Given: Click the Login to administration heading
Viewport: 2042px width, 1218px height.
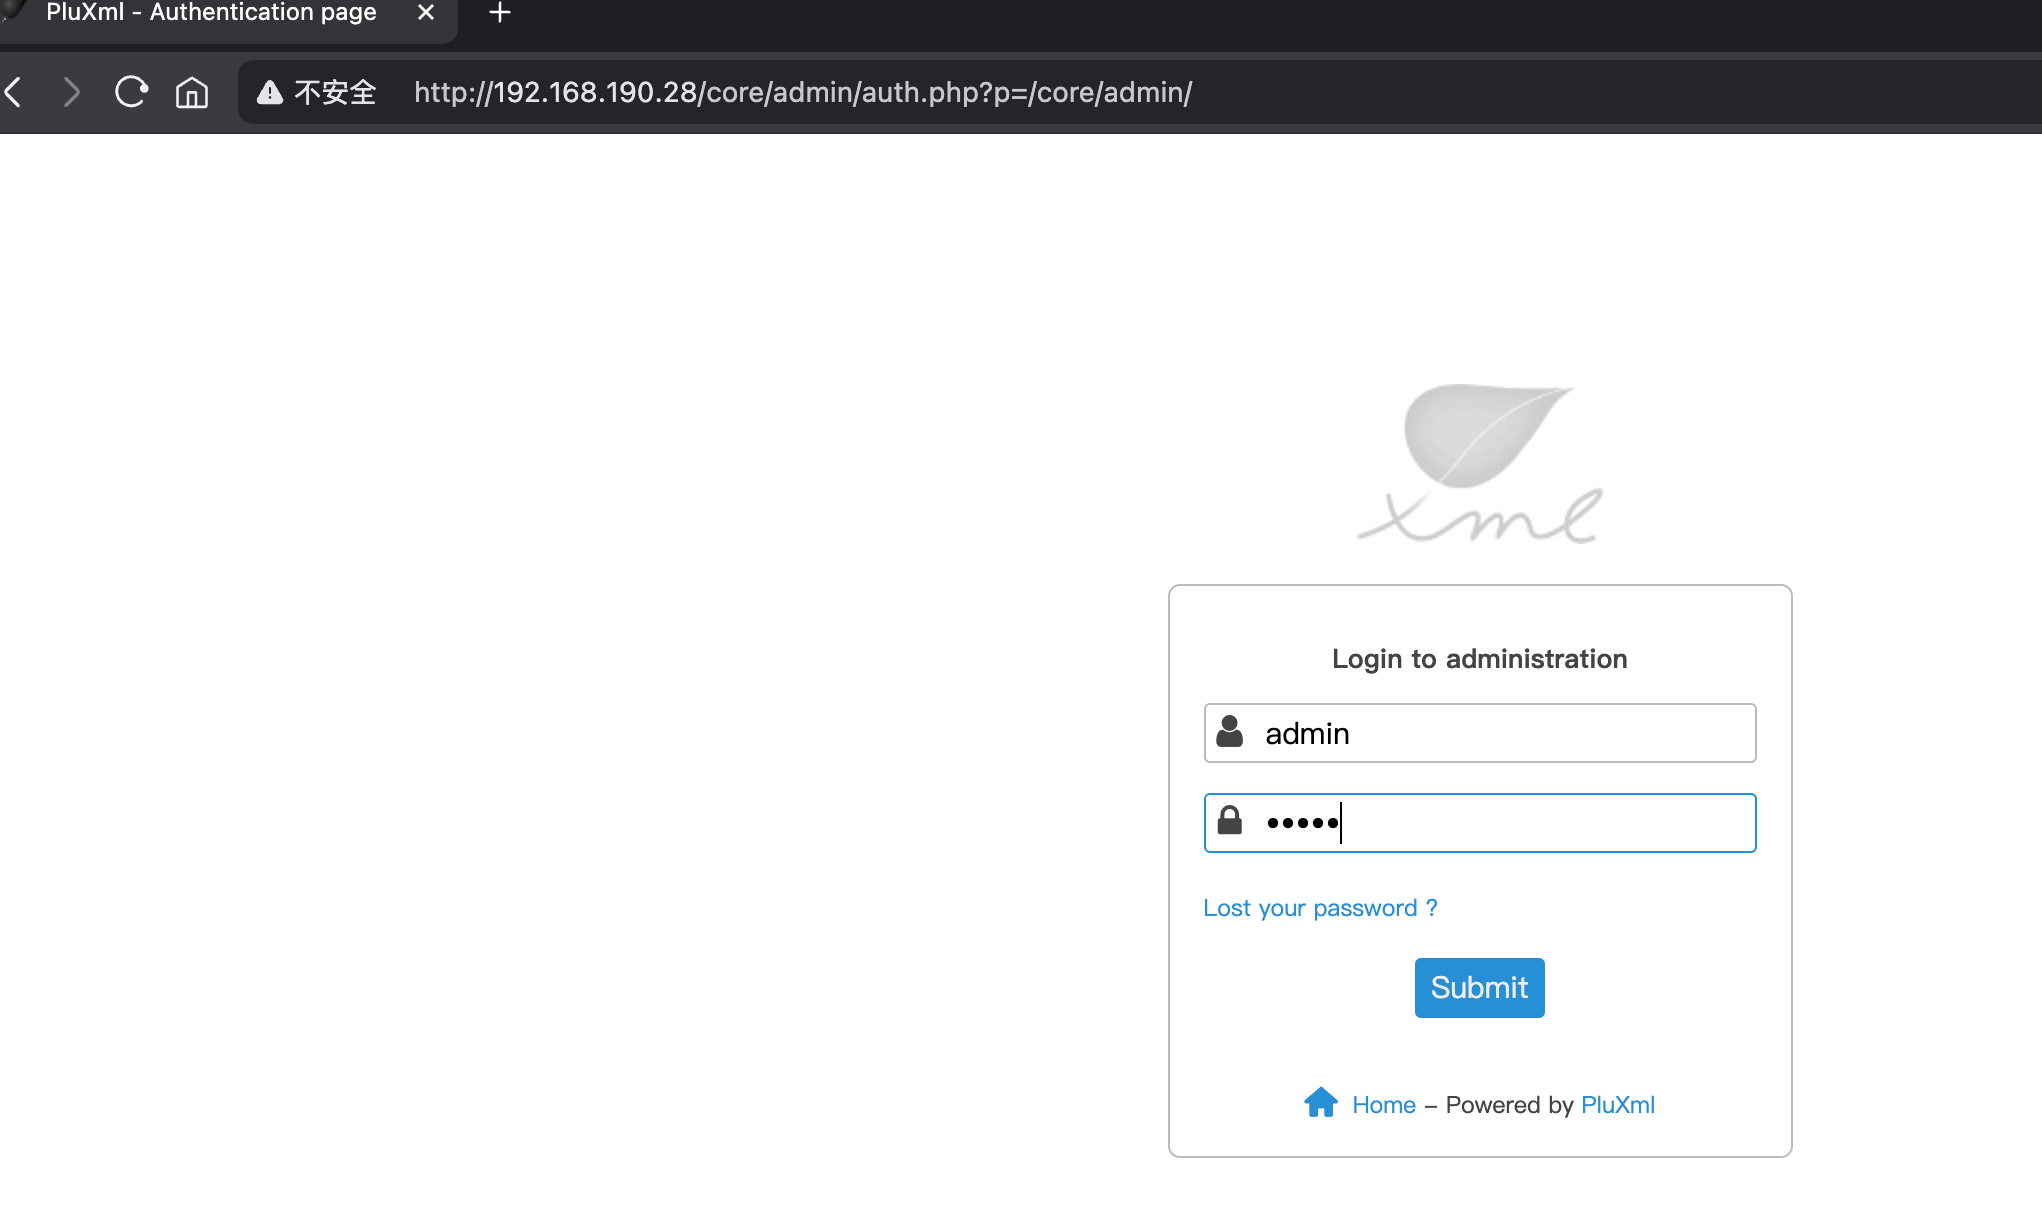Looking at the screenshot, I should [1479, 659].
